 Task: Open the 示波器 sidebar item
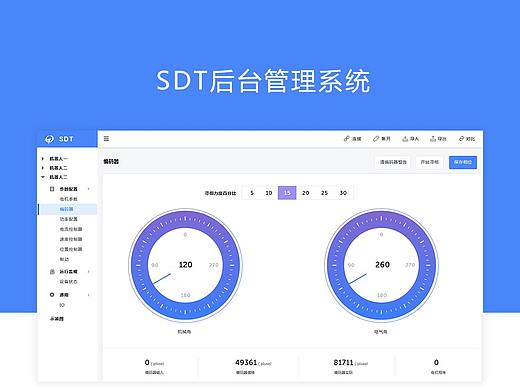pyautogui.click(x=57, y=319)
